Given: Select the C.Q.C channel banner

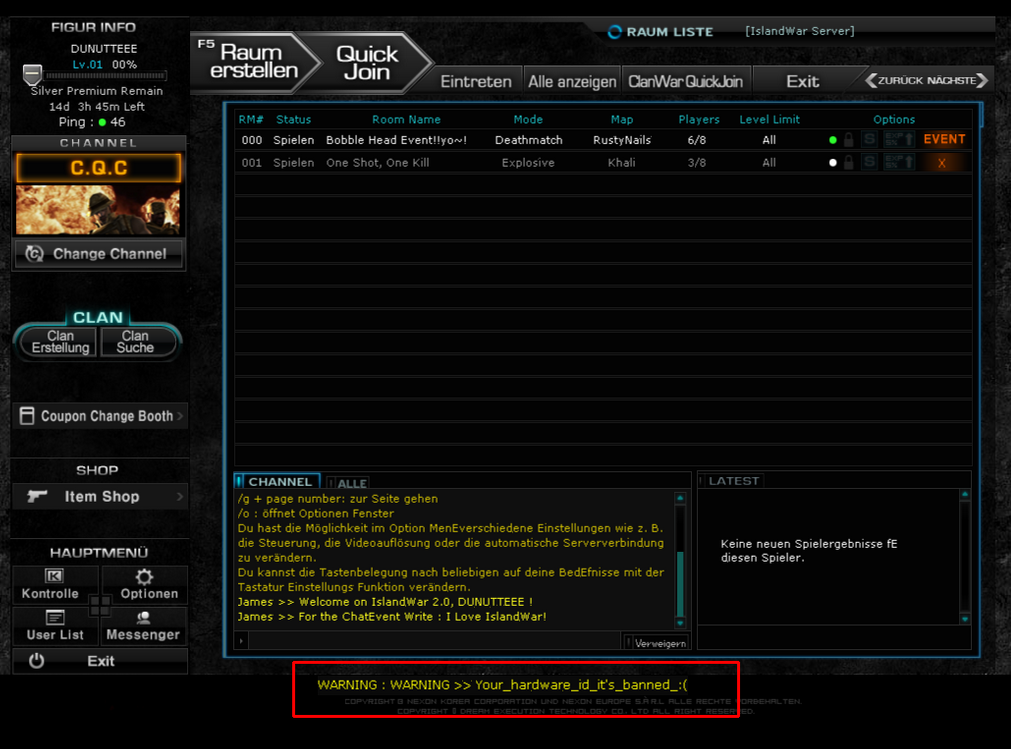Looking at the screenshot, I should tap(98, 168).
